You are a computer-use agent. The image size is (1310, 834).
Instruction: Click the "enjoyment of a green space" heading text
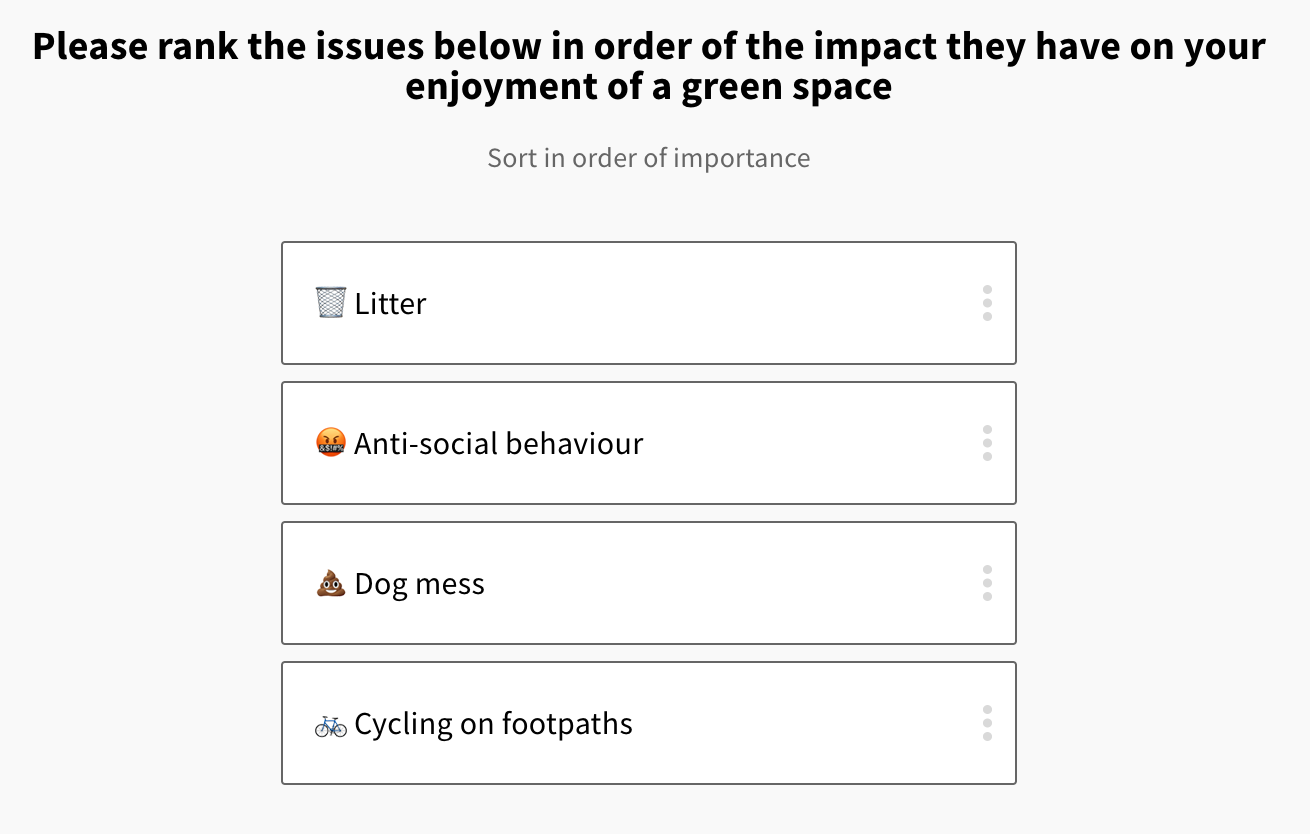click(x=648, y=86)
